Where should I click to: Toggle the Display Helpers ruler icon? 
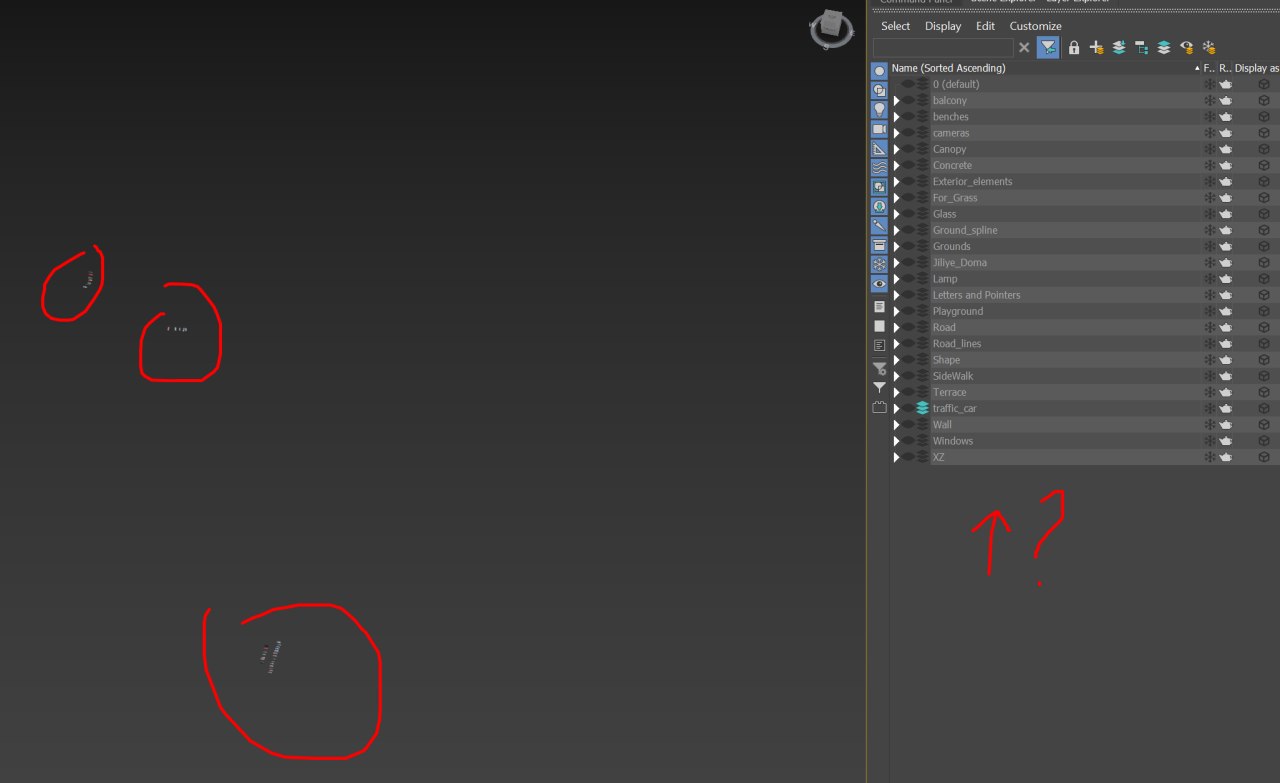879,148
